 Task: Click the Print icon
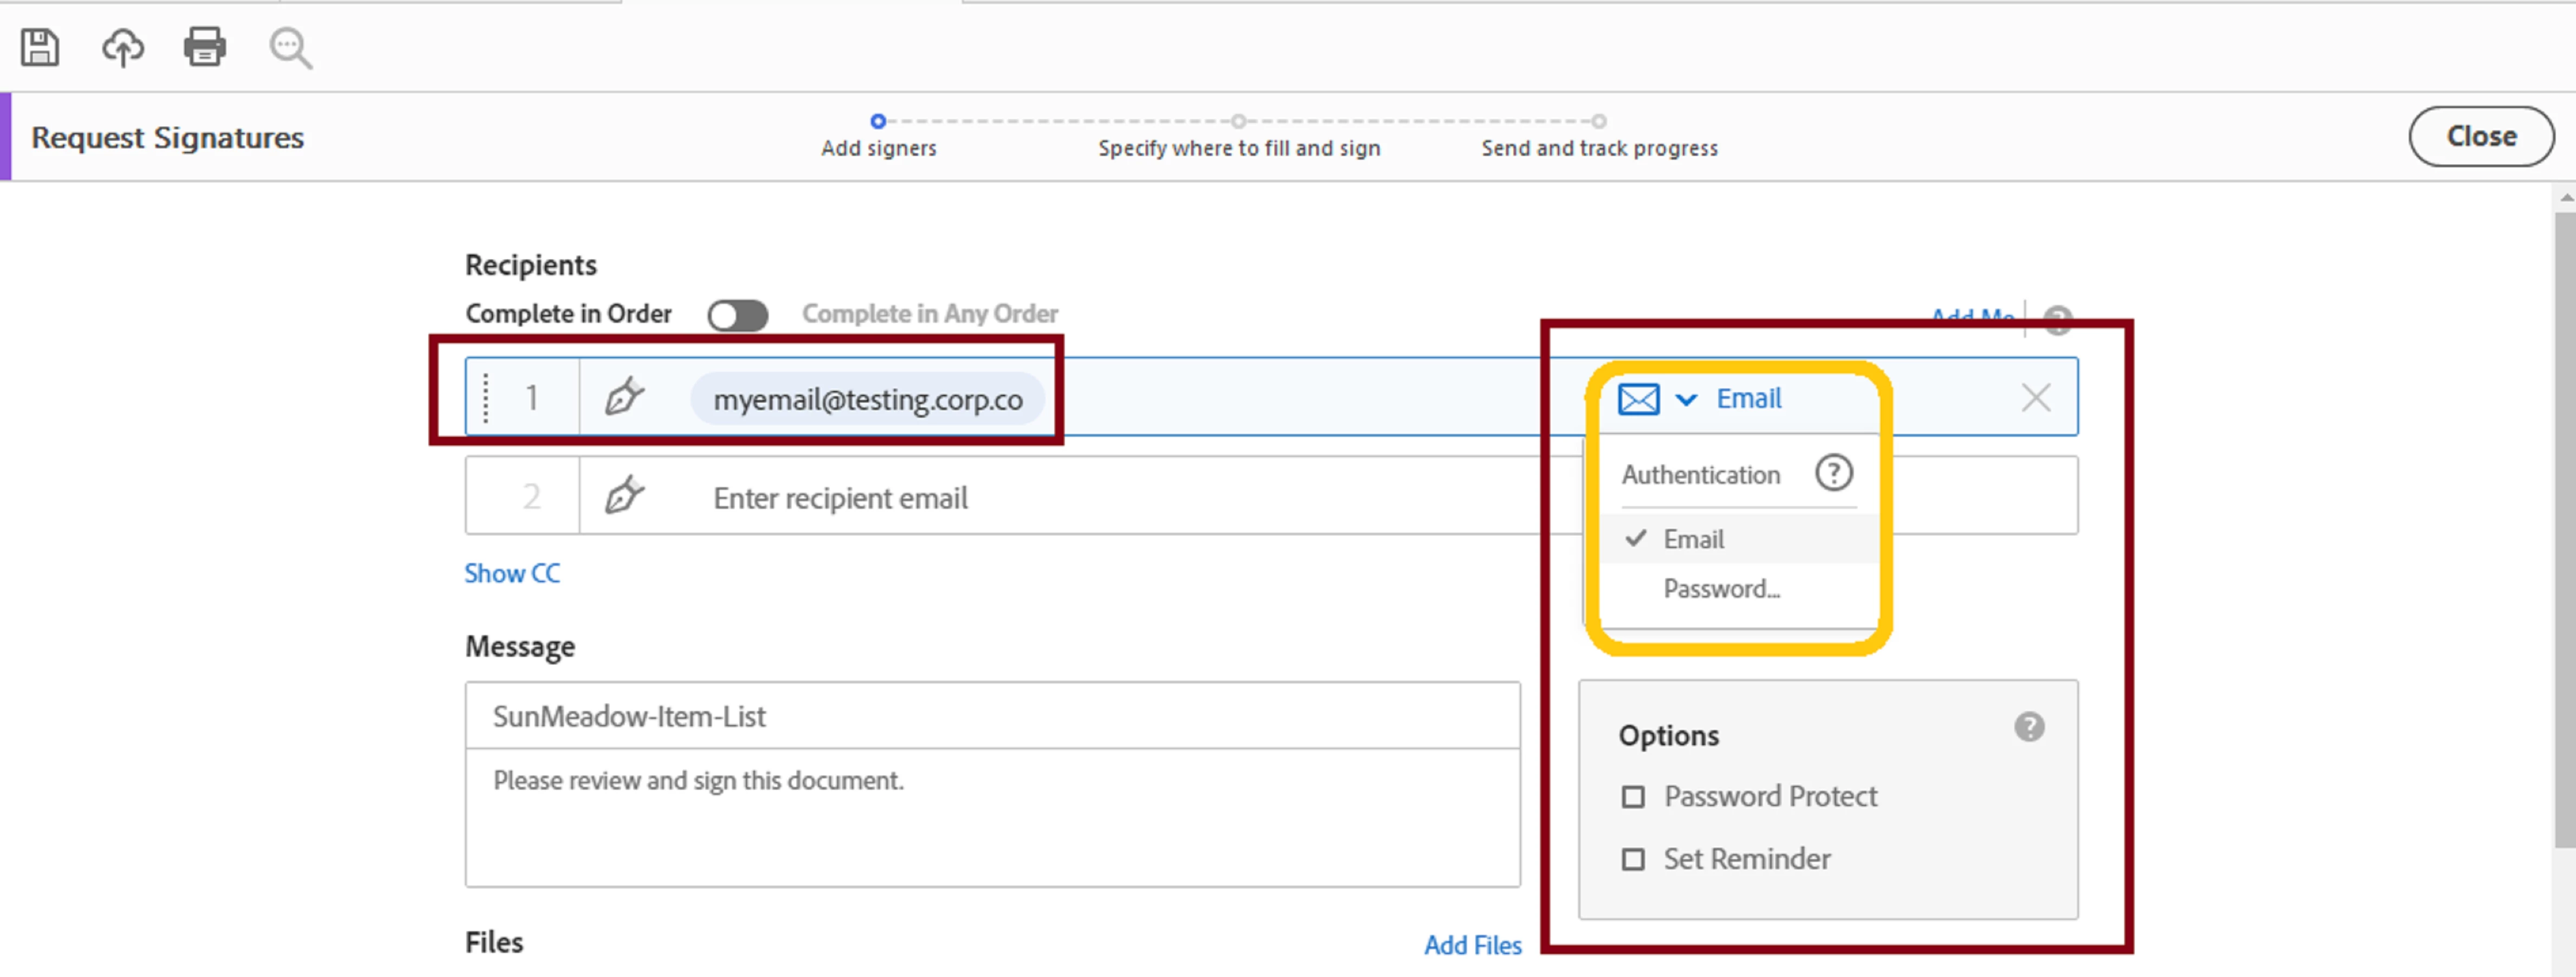point(205,47)
